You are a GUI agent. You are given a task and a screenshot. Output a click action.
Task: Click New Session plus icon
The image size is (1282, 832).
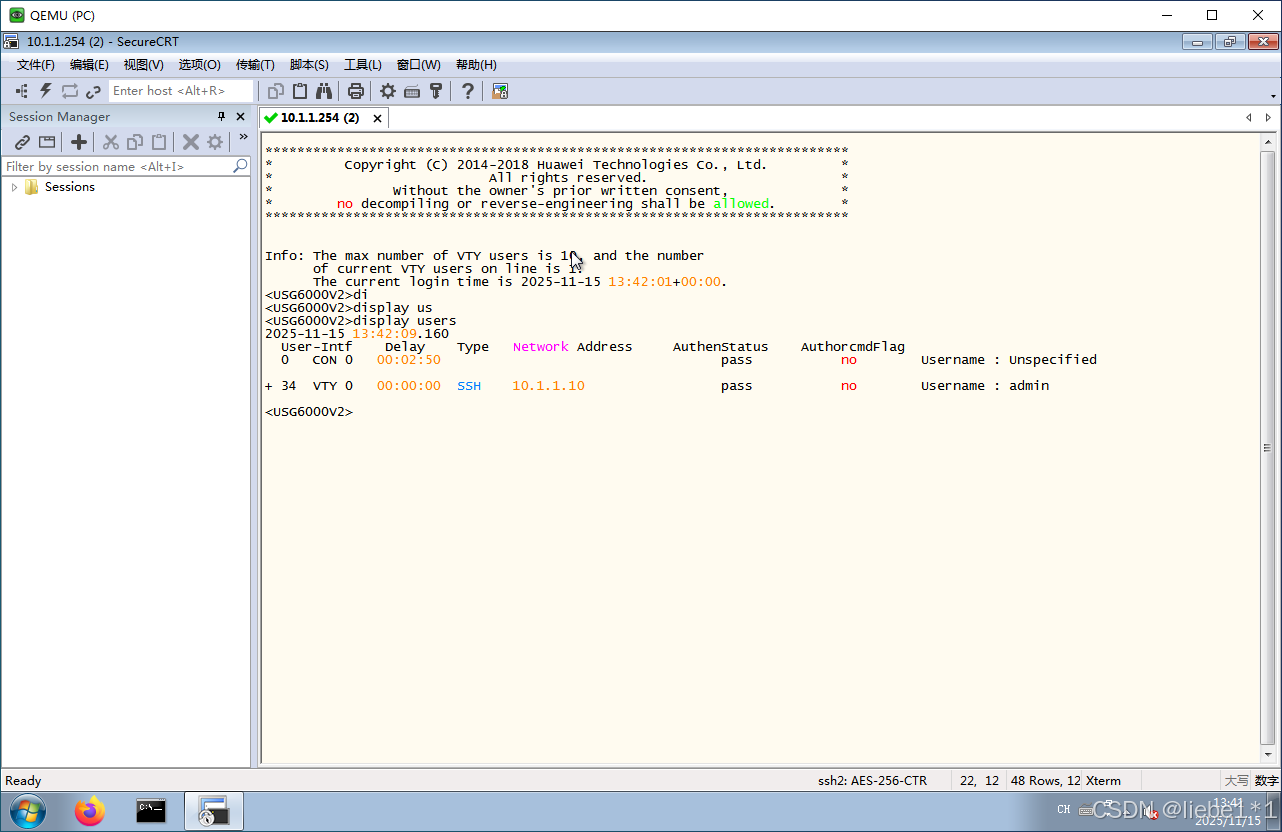coord(79,142)
